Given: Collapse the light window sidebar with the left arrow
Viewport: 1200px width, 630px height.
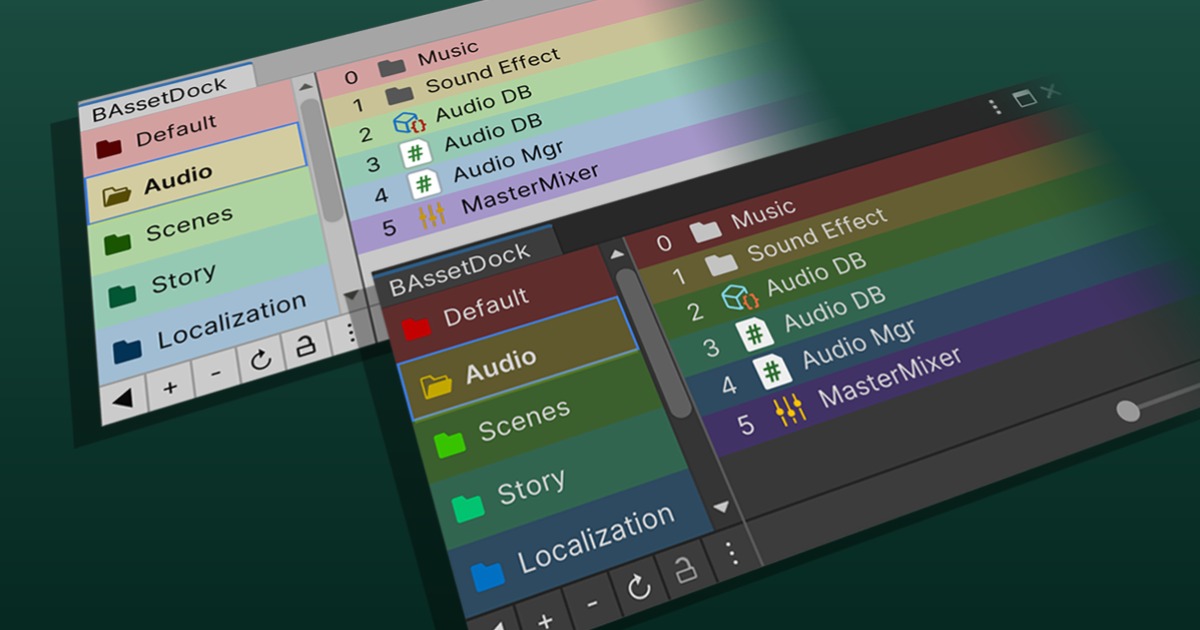Looking at the screenshot, I should (x=122, y=399).
